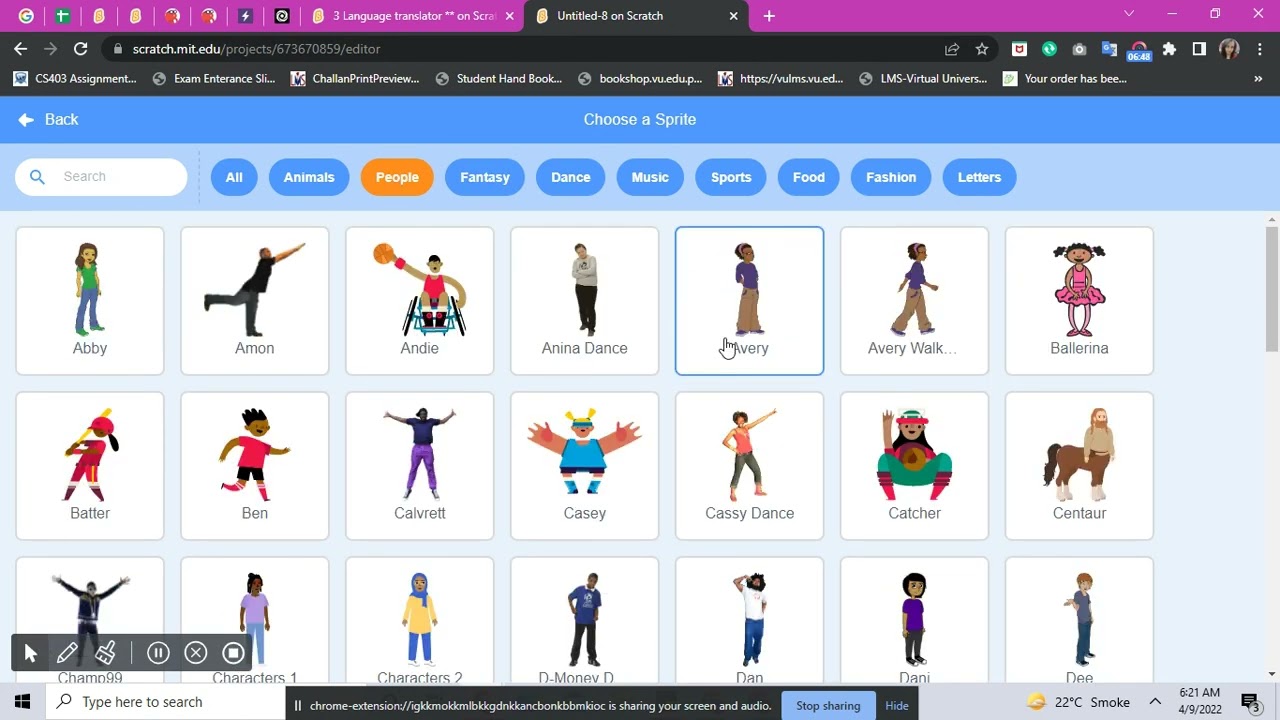This screenshot has width=1280, height=720.
Task: Choose the Characters 2 sprite
Action: pos(420,620)
